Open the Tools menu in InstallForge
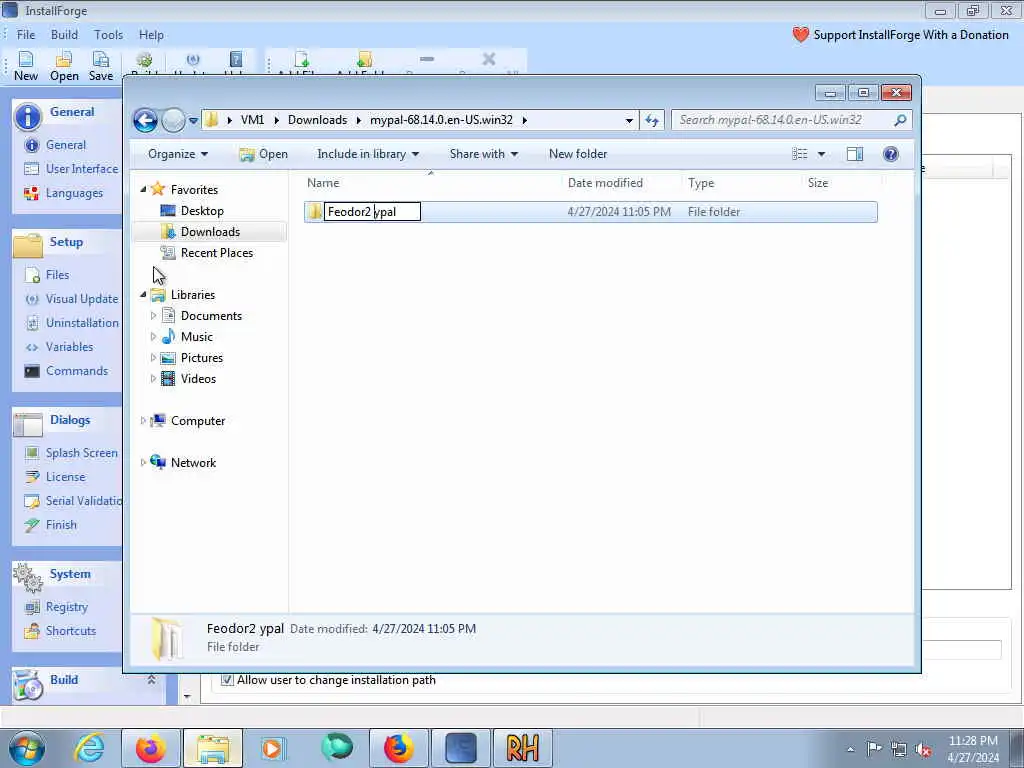 coord(108,35)
